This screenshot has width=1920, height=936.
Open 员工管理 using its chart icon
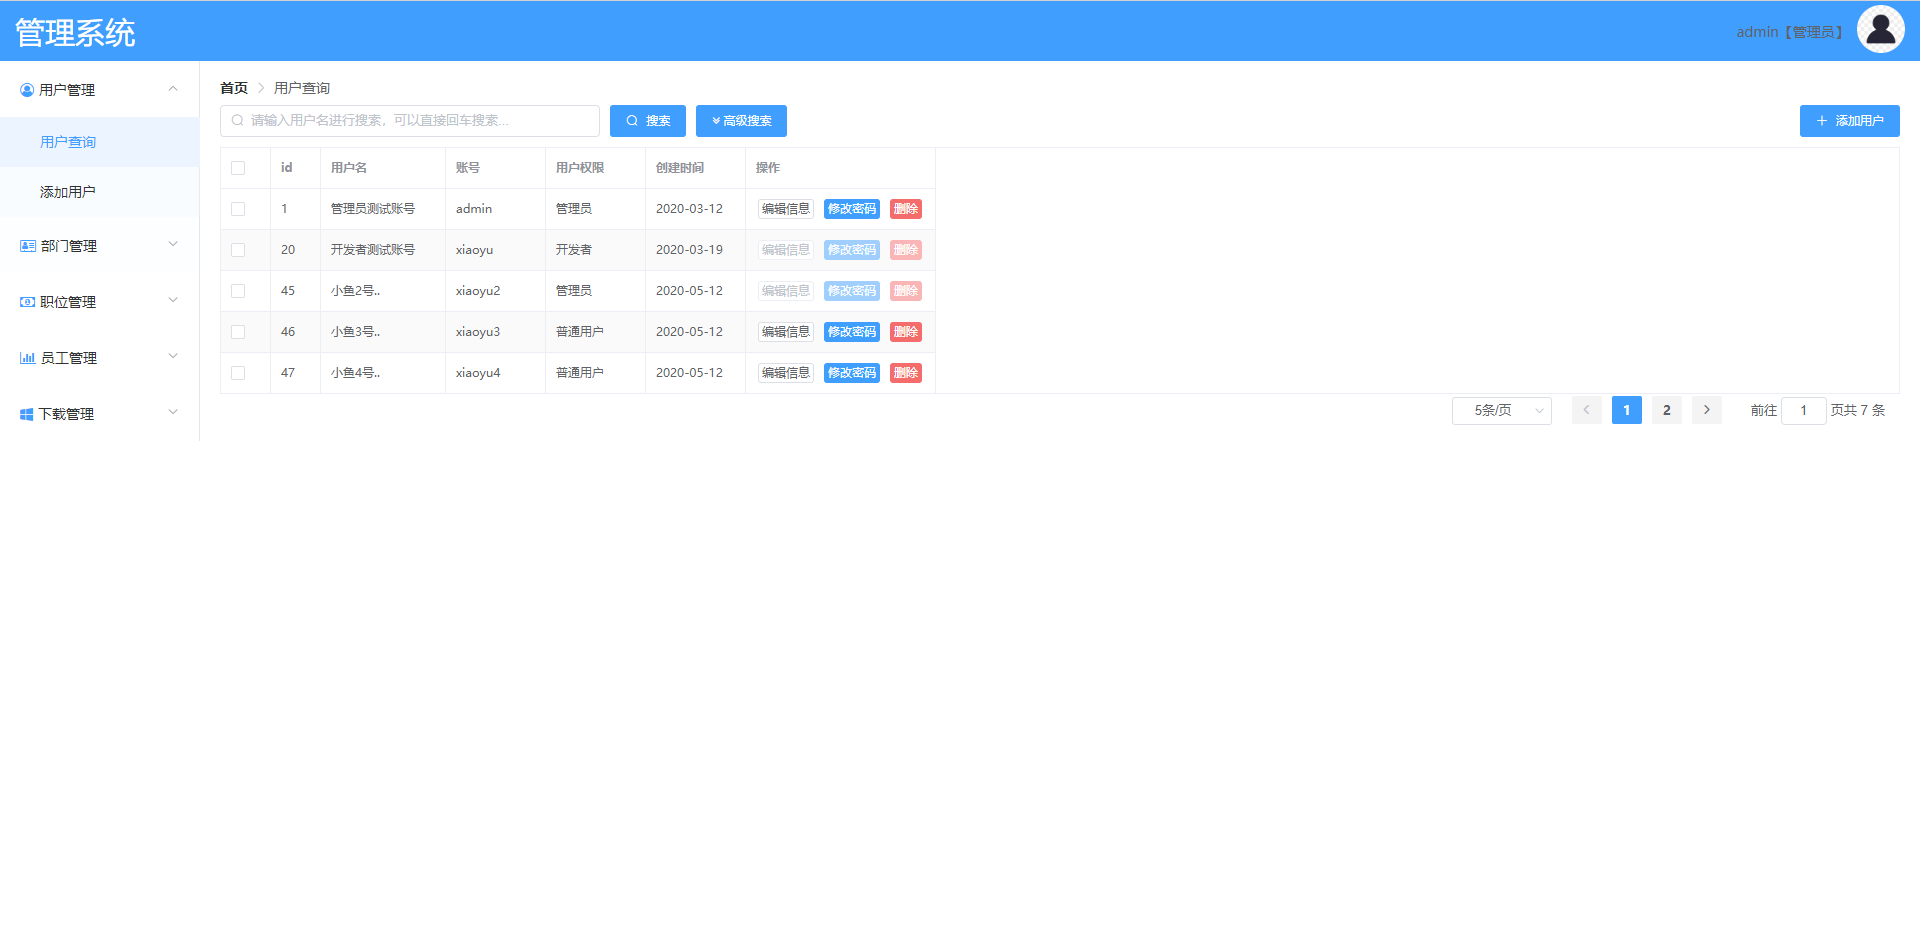26,357
